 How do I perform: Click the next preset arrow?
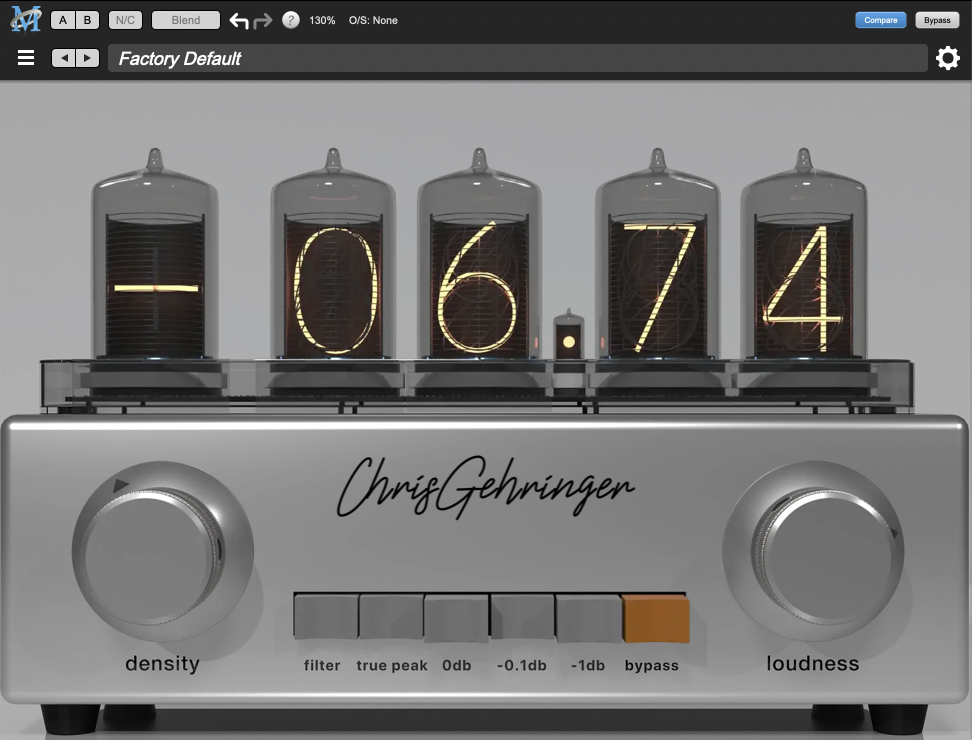click(x=87, y=57)
